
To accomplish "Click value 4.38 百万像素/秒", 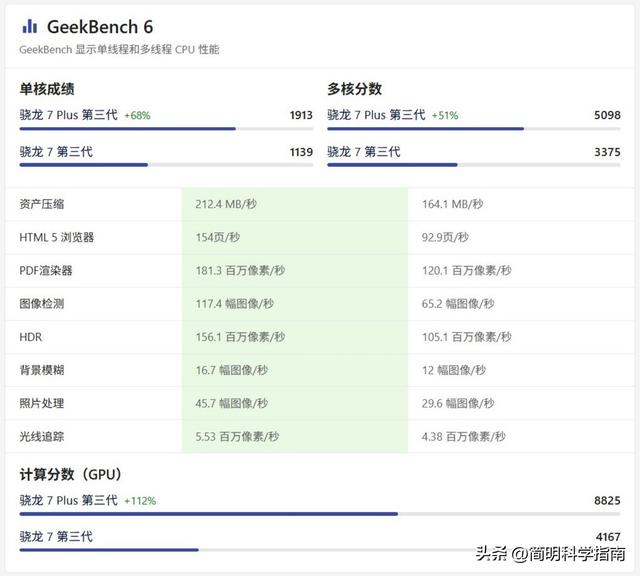I will tap(464, 437).
